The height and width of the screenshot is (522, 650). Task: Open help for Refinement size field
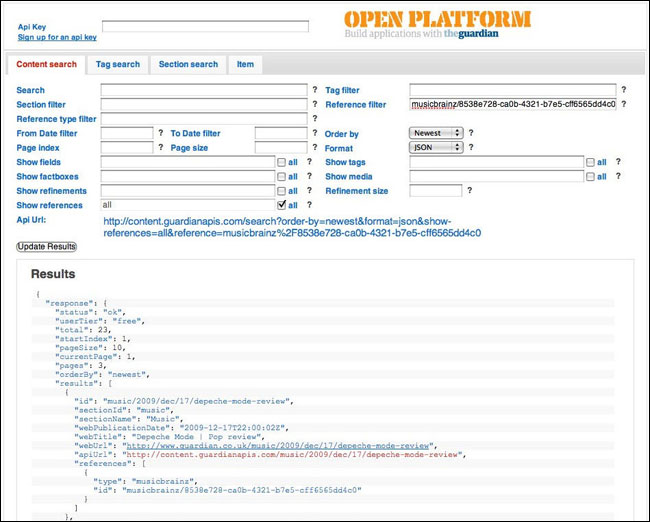[469, 190]
